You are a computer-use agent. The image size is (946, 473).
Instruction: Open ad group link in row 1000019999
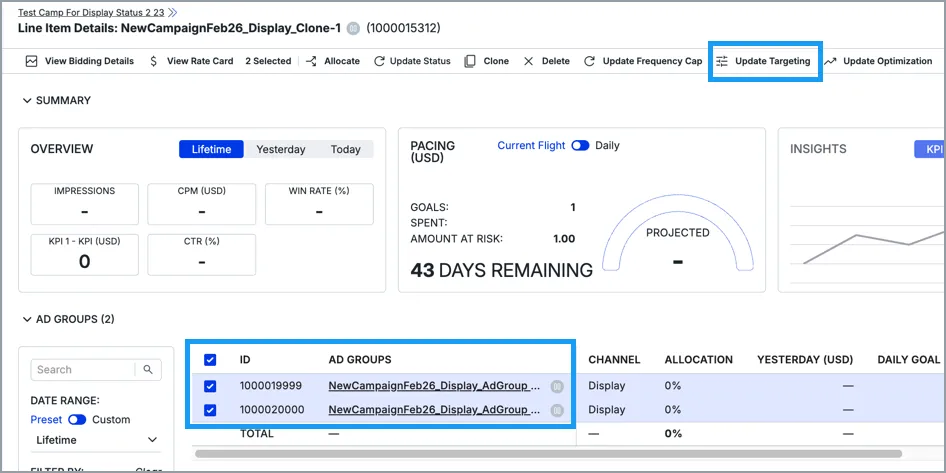434,386
